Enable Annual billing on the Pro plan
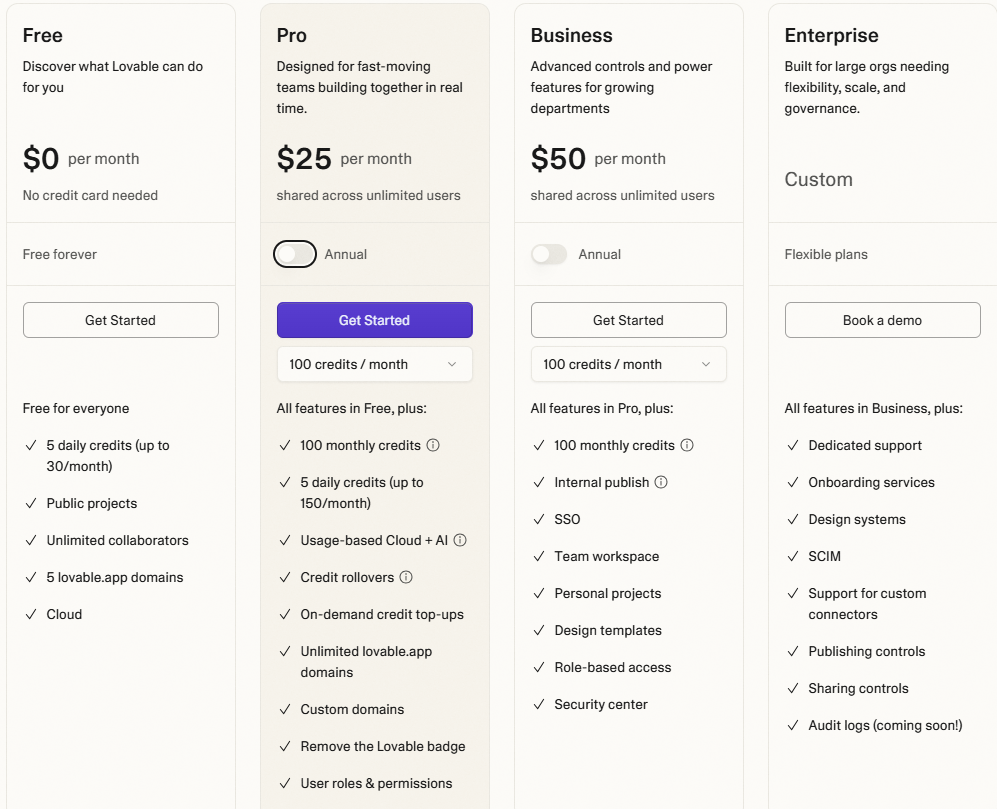The image size is (997, 809). [294, 254]
